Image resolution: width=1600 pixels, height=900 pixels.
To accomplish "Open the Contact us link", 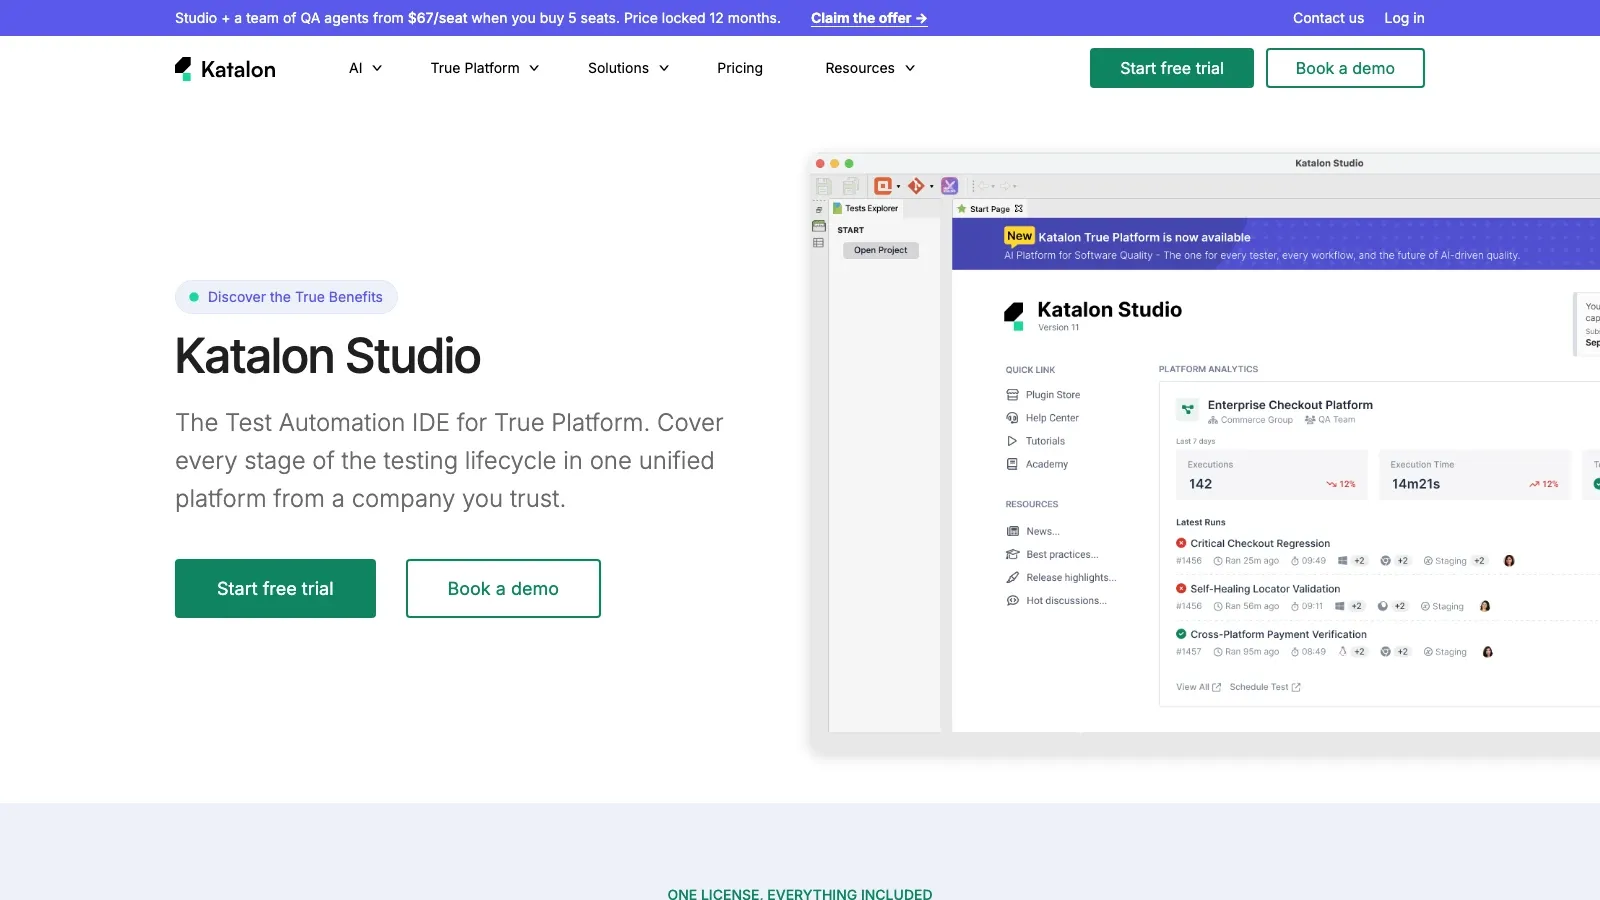I will pos(1328,18).
